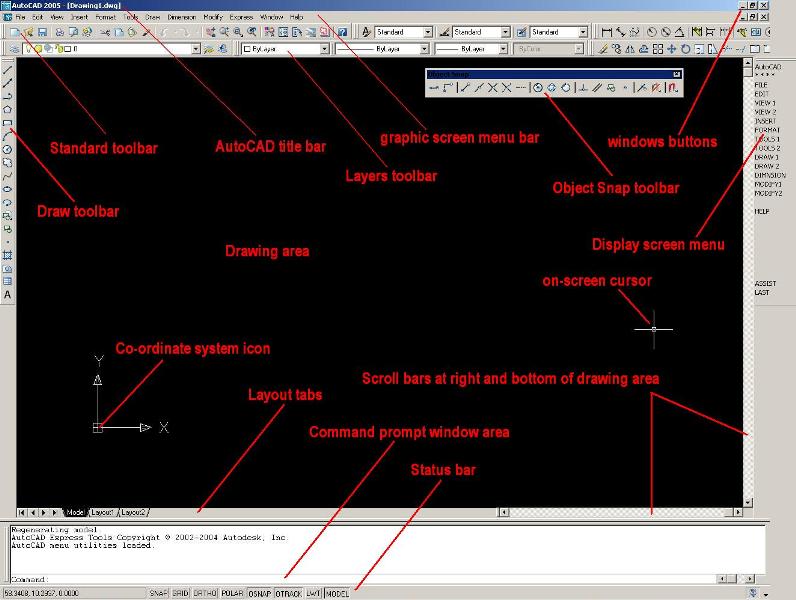Choose the Circle draw tool
This screenshot has width=796, height=600.
(x=8, y=149)
